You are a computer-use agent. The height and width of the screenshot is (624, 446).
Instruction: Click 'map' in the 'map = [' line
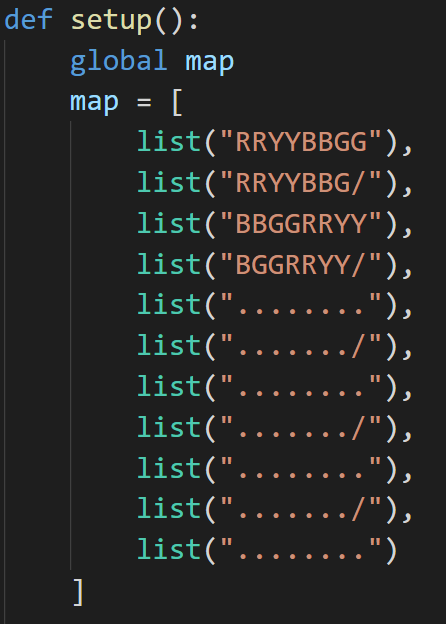point(94,103)
